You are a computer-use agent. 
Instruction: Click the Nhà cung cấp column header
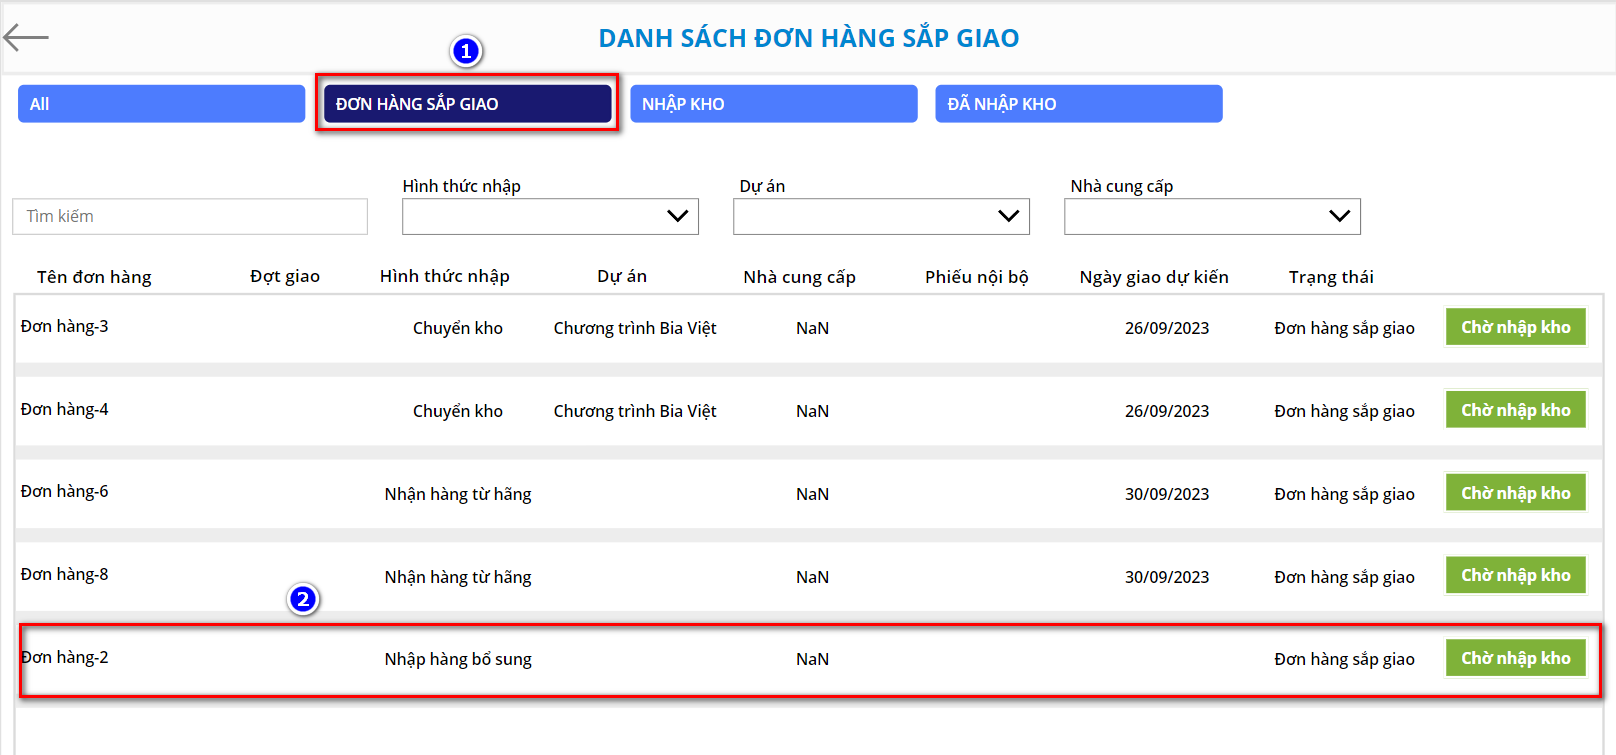(800, 277)
